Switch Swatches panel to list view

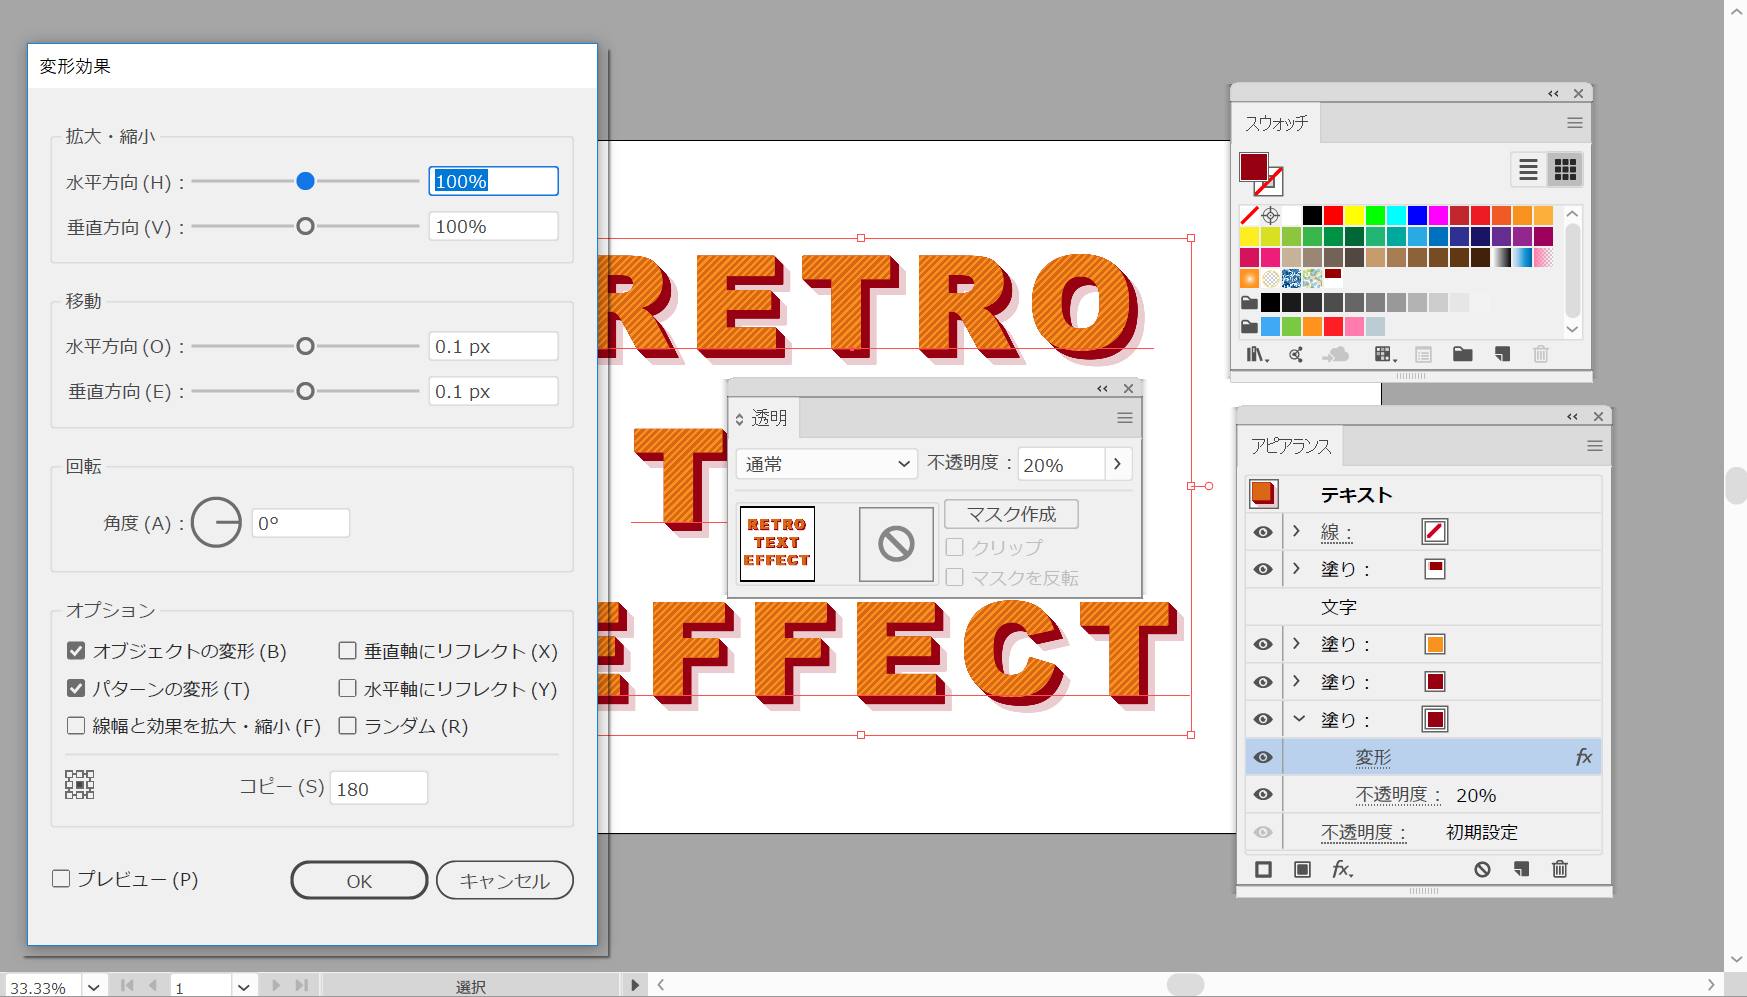coord(1528,170)
